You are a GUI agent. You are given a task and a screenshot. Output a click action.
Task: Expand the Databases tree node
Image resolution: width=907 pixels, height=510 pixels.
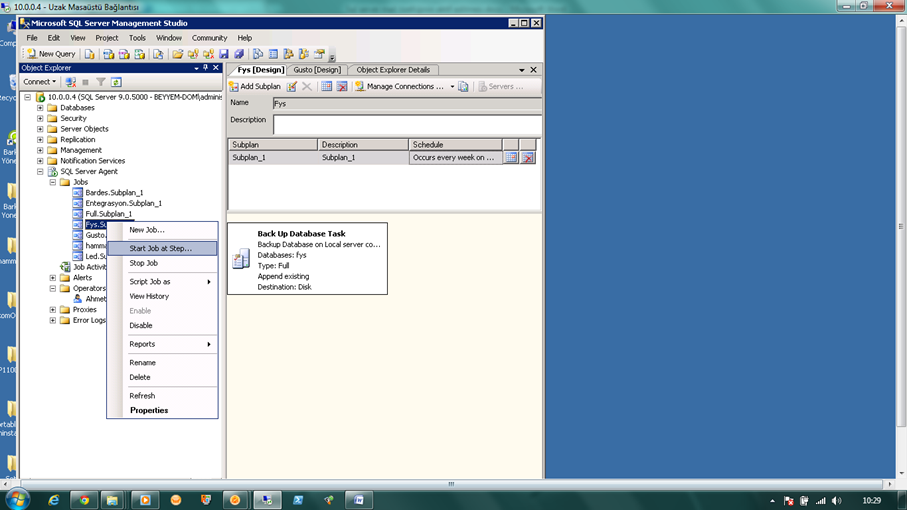point(41,108)
